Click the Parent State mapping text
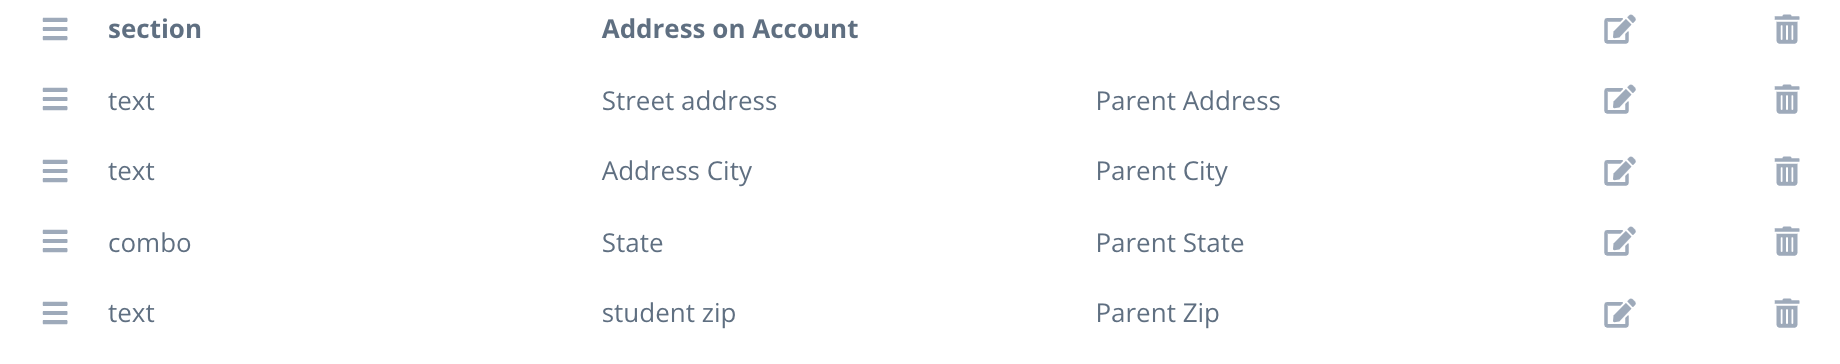This screenshot has width=1840, height=364. pos(1169,243)
